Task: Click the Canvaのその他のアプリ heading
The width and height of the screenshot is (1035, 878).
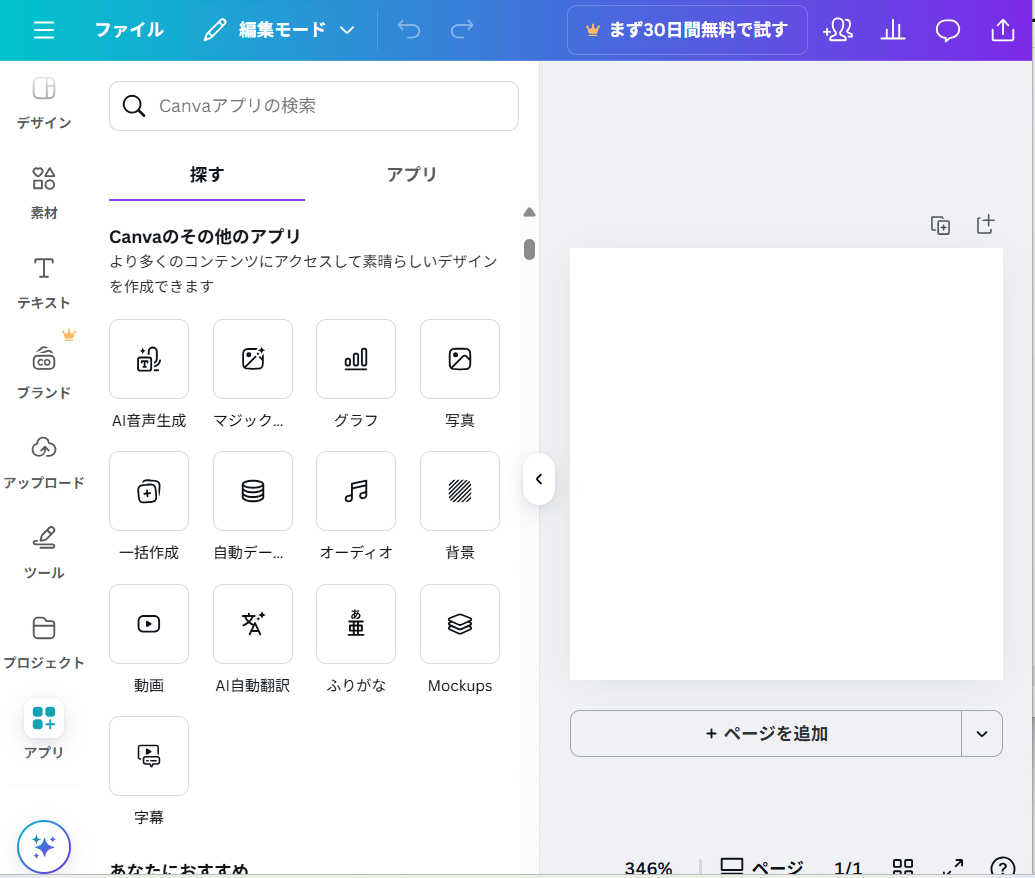Action: [205, 236]
